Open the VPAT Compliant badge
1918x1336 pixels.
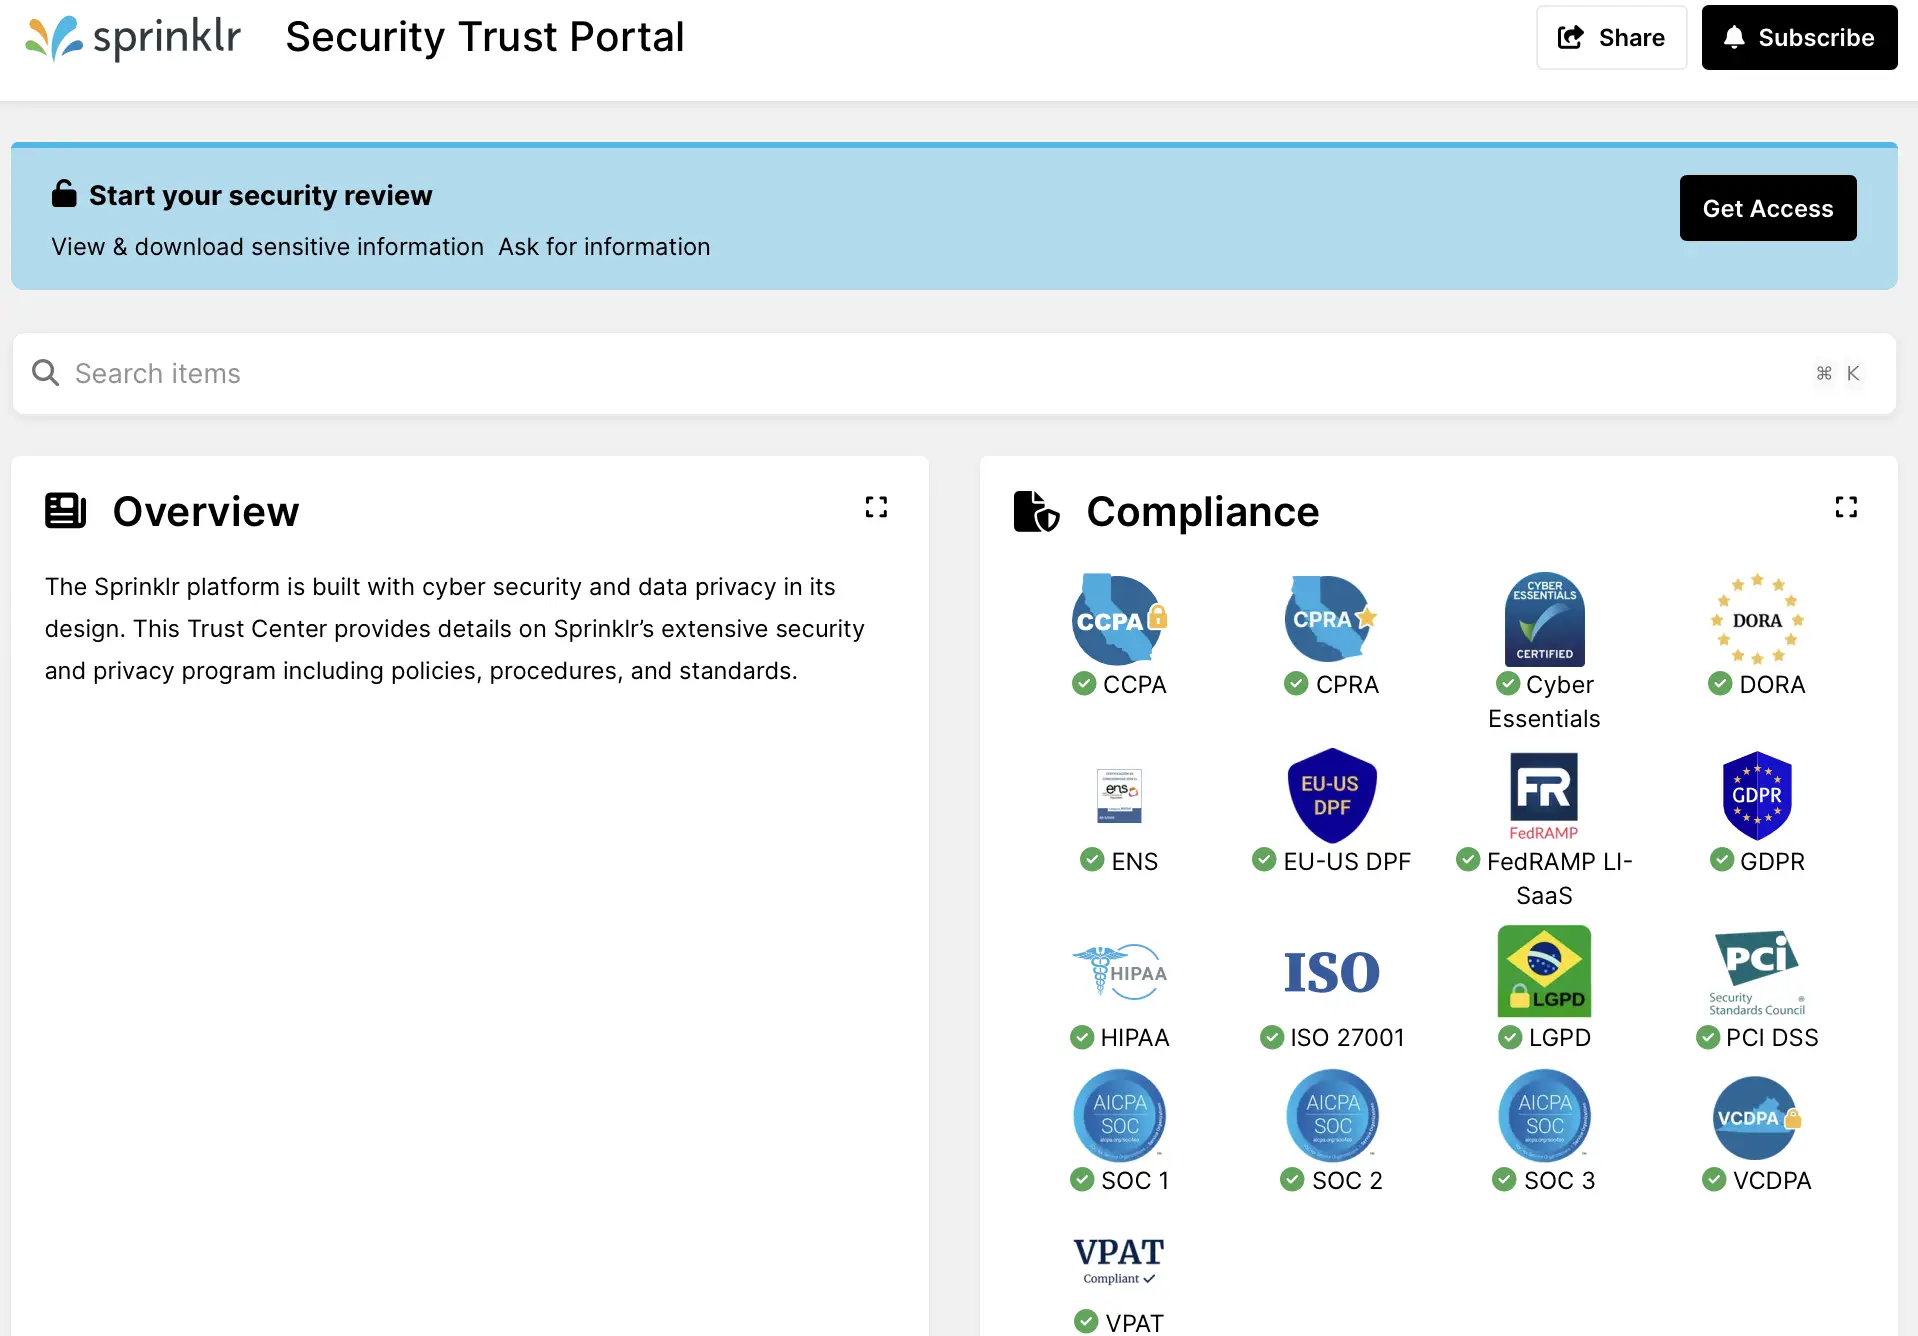(1119, 1260)
